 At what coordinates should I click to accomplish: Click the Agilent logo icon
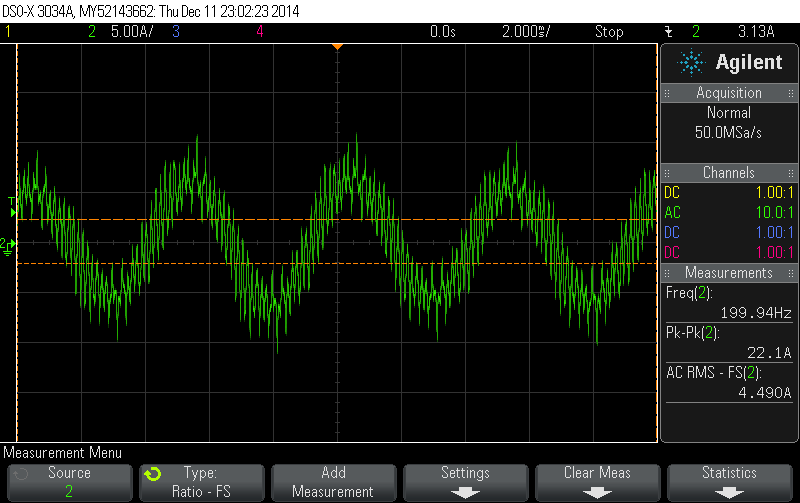click(691, 63)
